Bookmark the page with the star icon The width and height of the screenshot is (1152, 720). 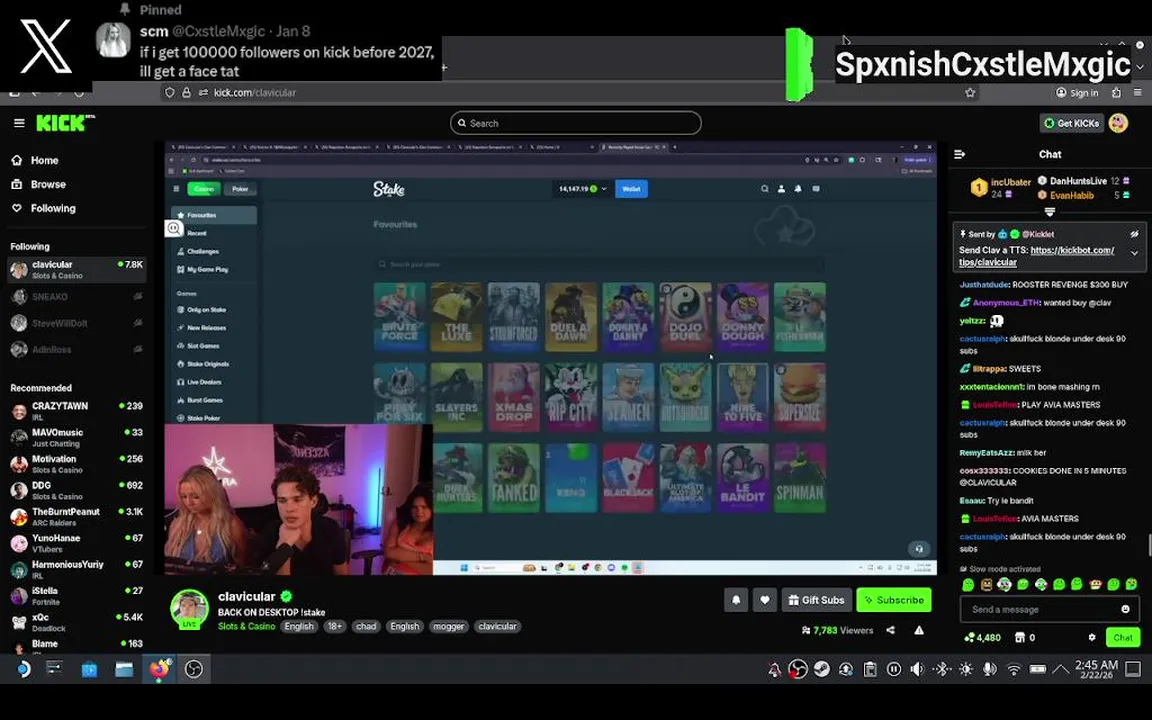click(x=970, y=93)
